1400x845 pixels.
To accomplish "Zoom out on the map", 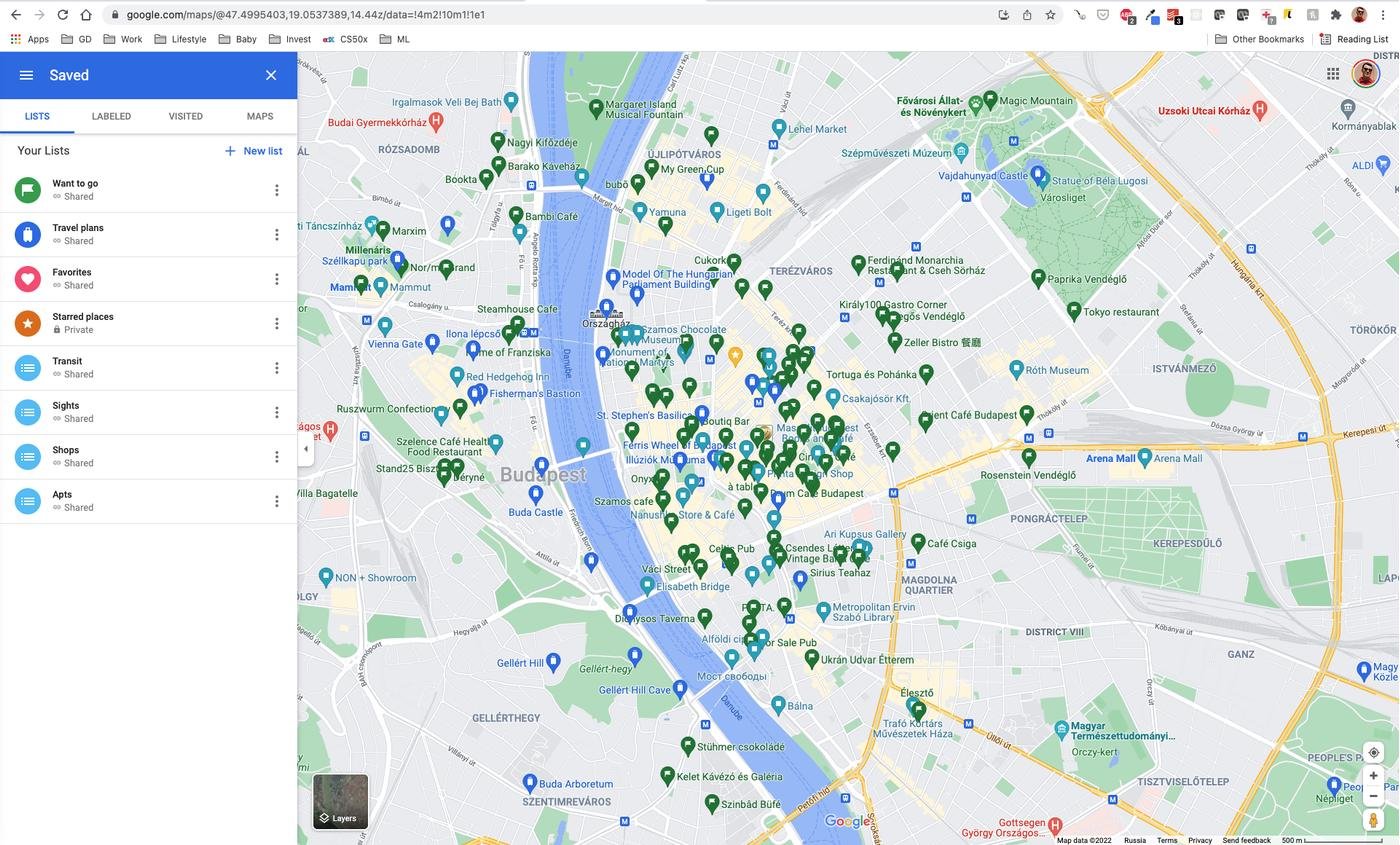I will click(x=1373, y=796).
